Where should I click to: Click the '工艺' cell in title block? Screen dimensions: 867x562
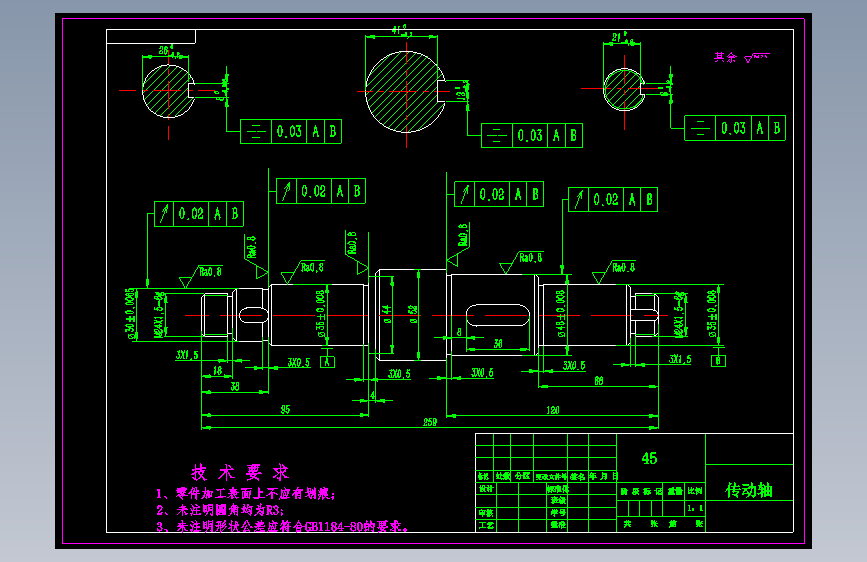pyautogui.click(x=486, y=525)
